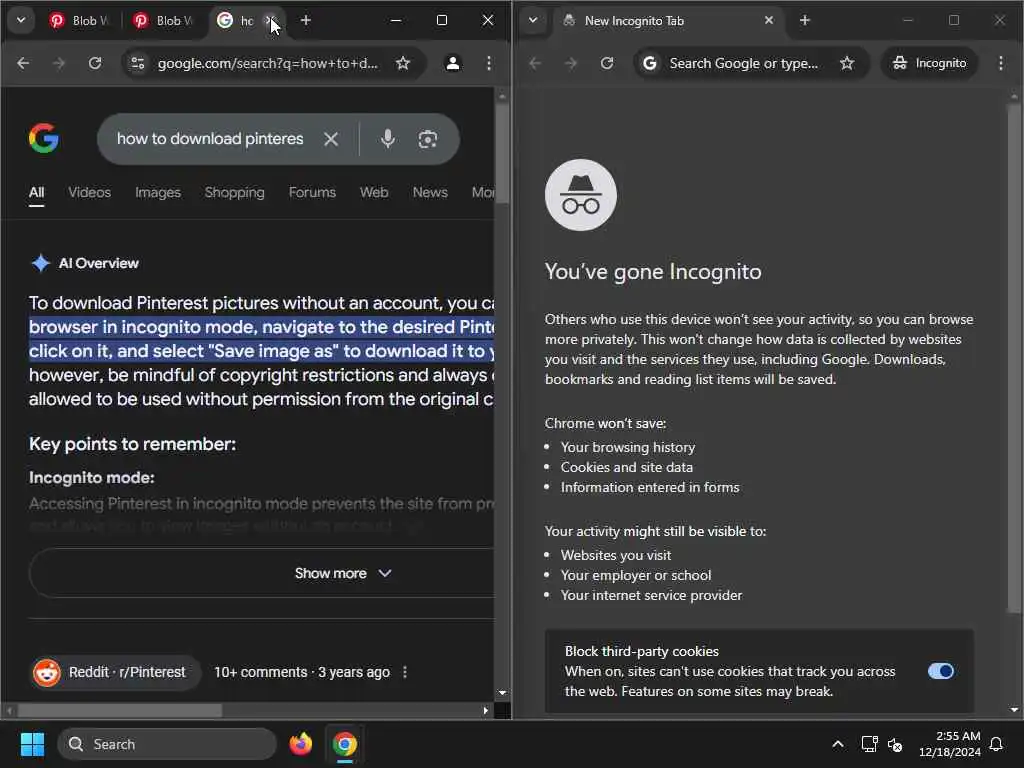Click vertical scrollbar in left Chrome window

pyautogui.click(x=502, y=154)
